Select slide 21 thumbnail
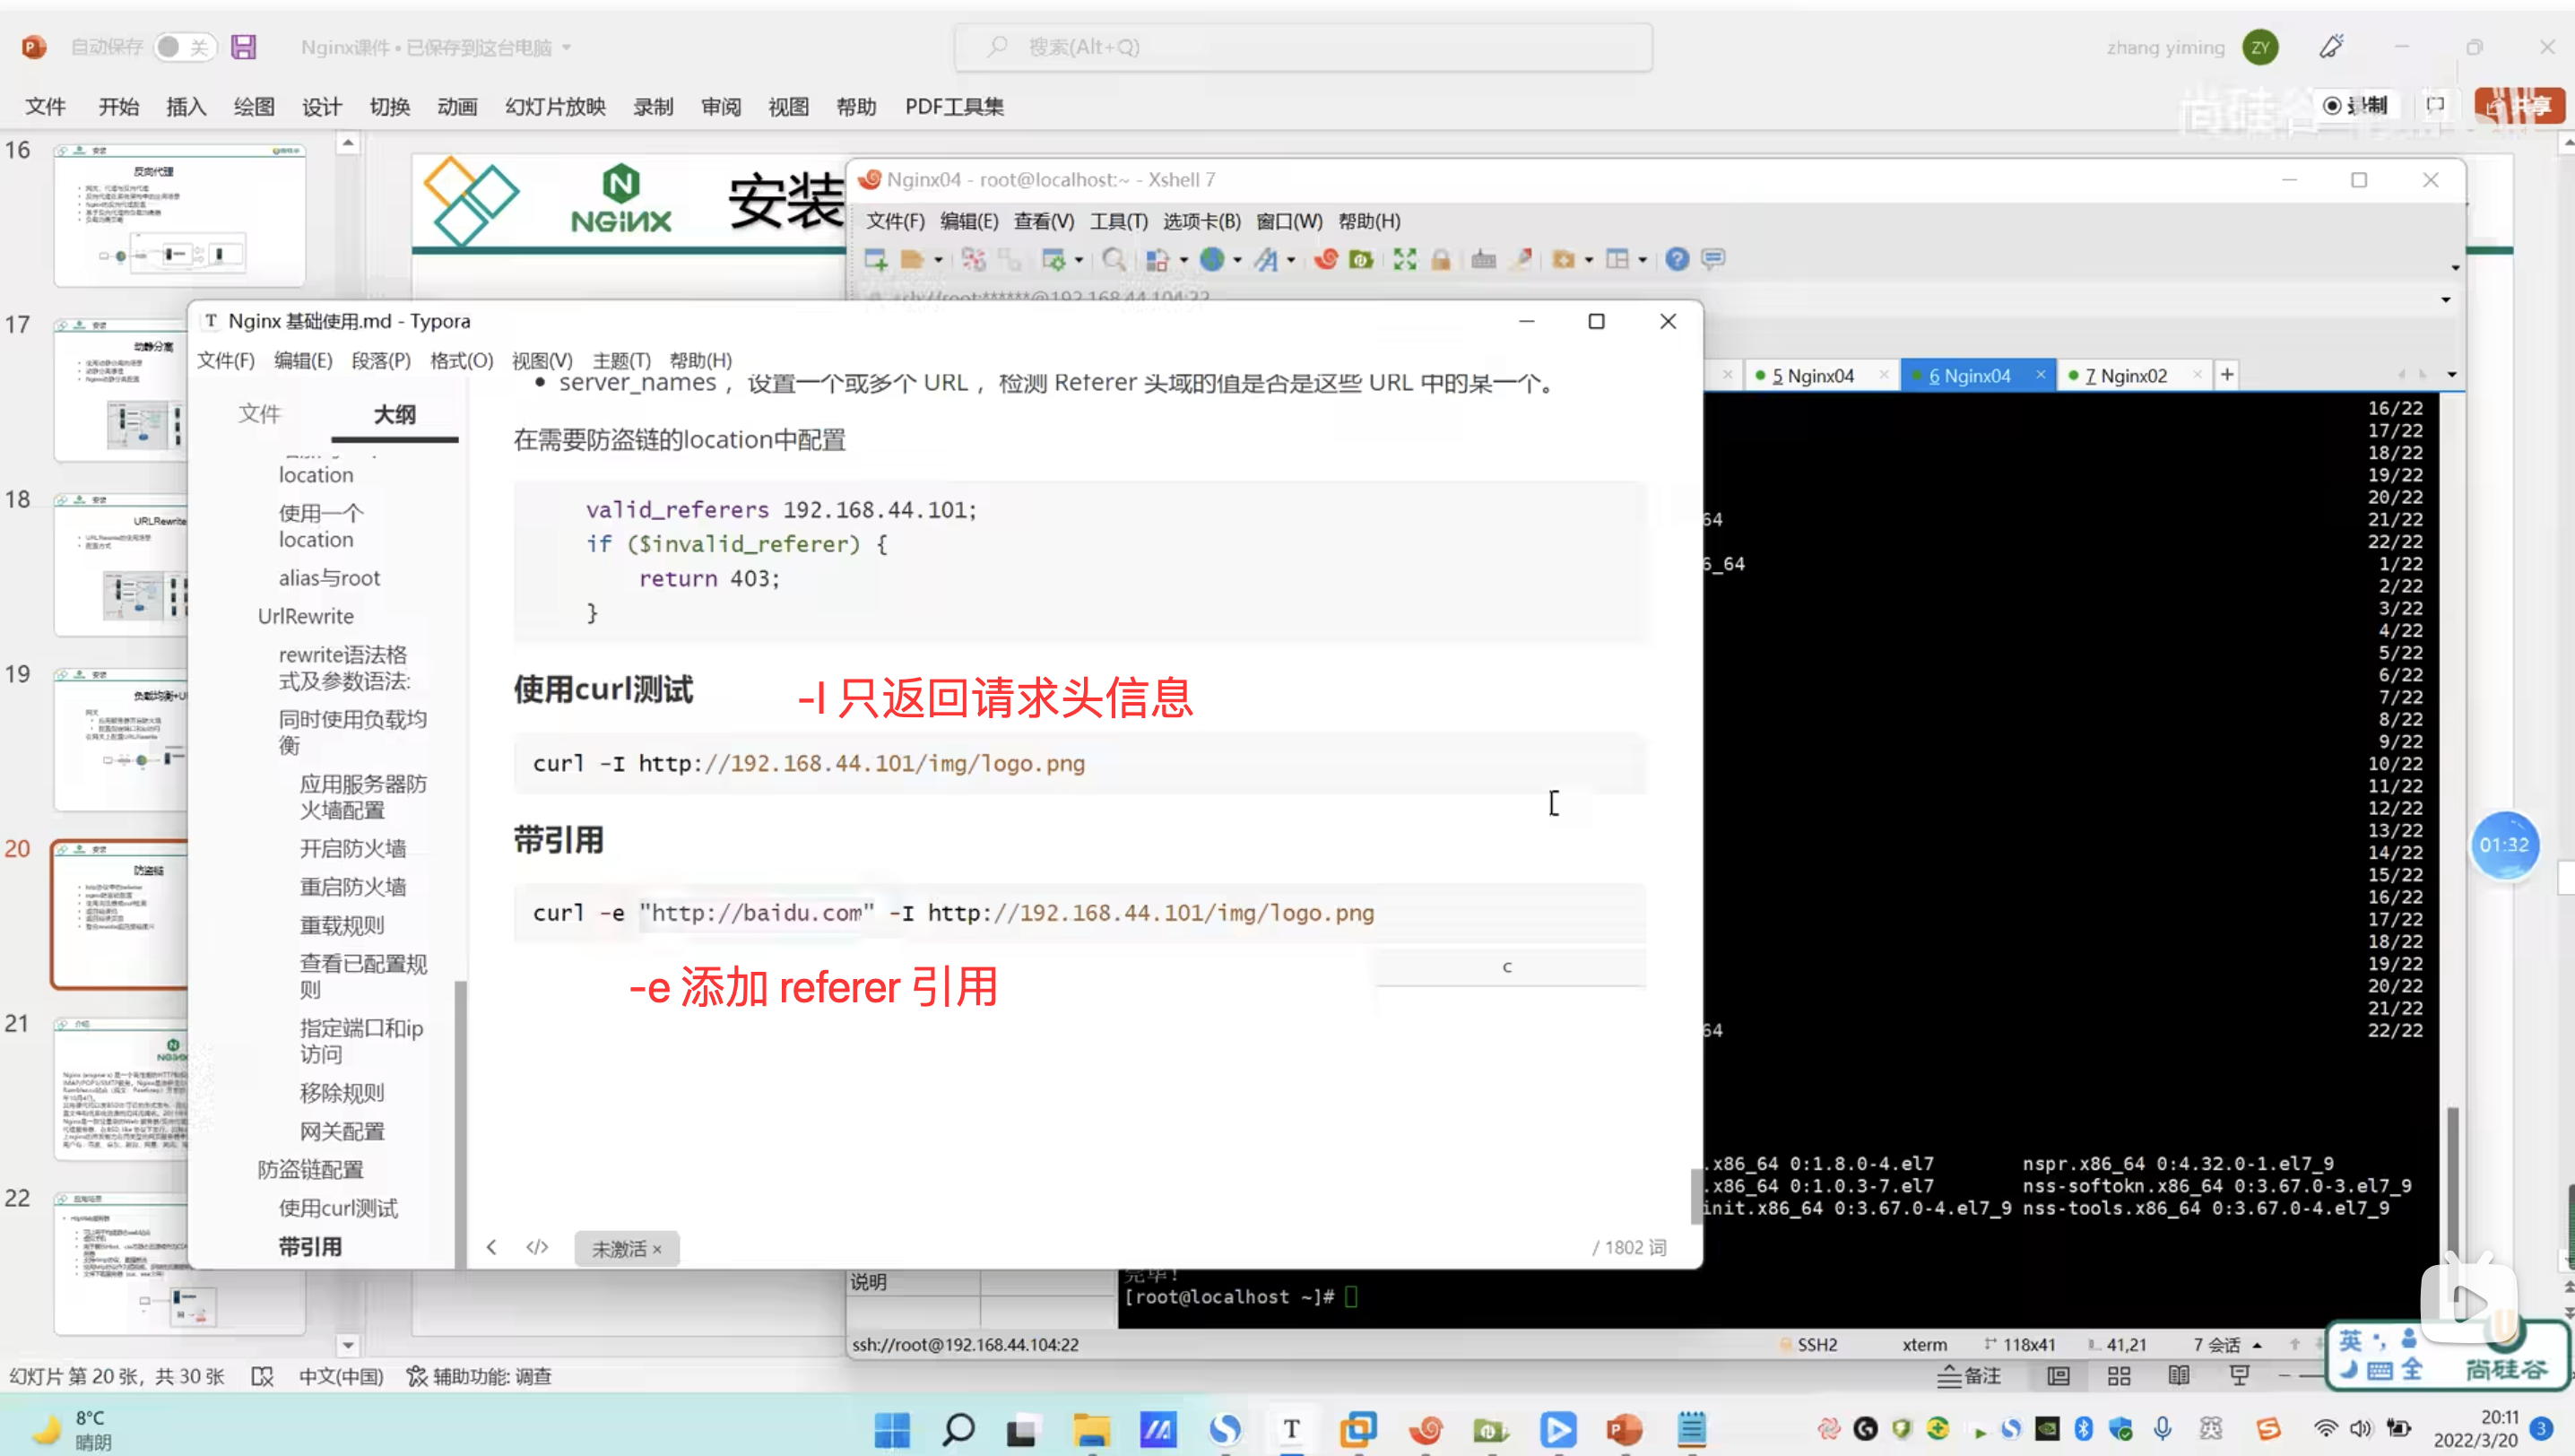 [x=122, y=1088]
